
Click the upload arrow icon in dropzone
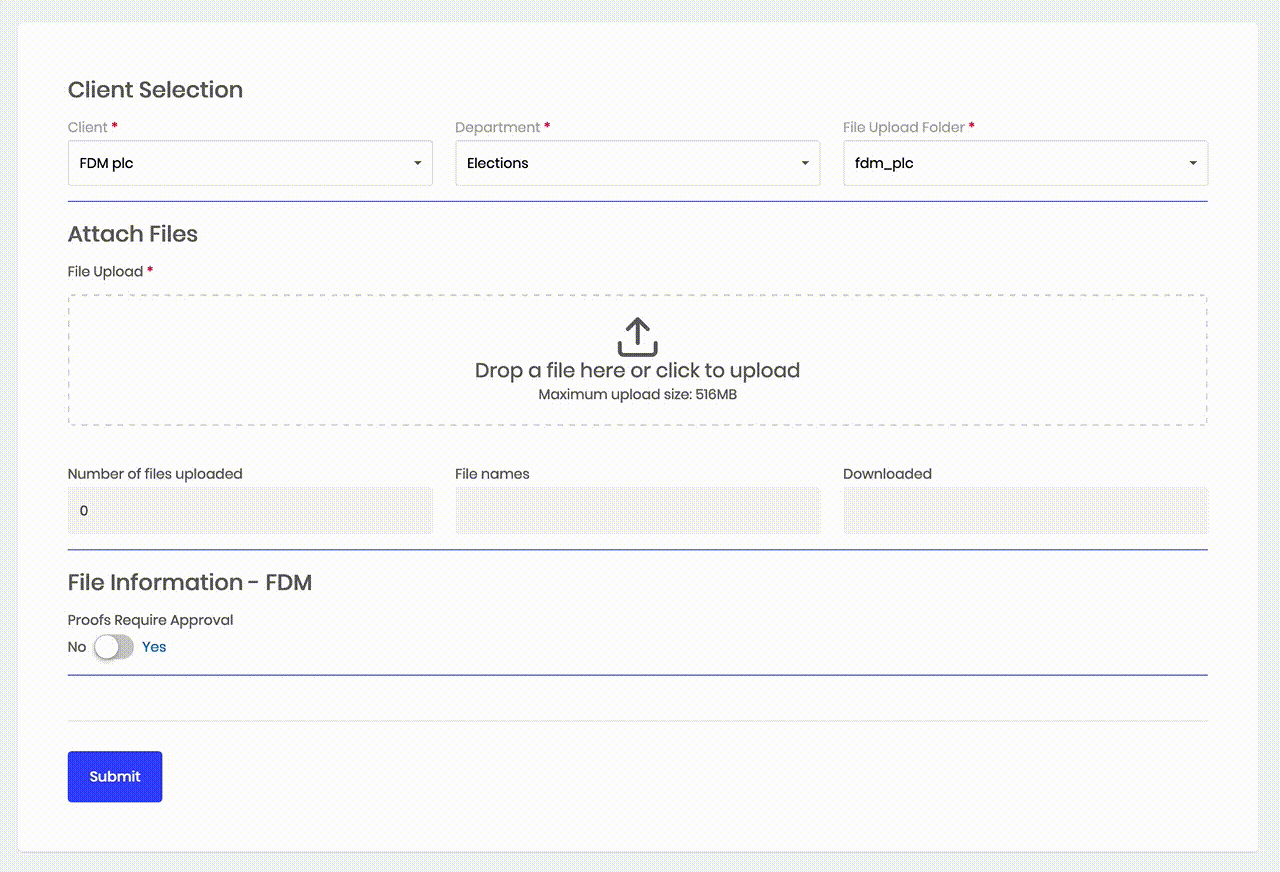coord(637,337)
